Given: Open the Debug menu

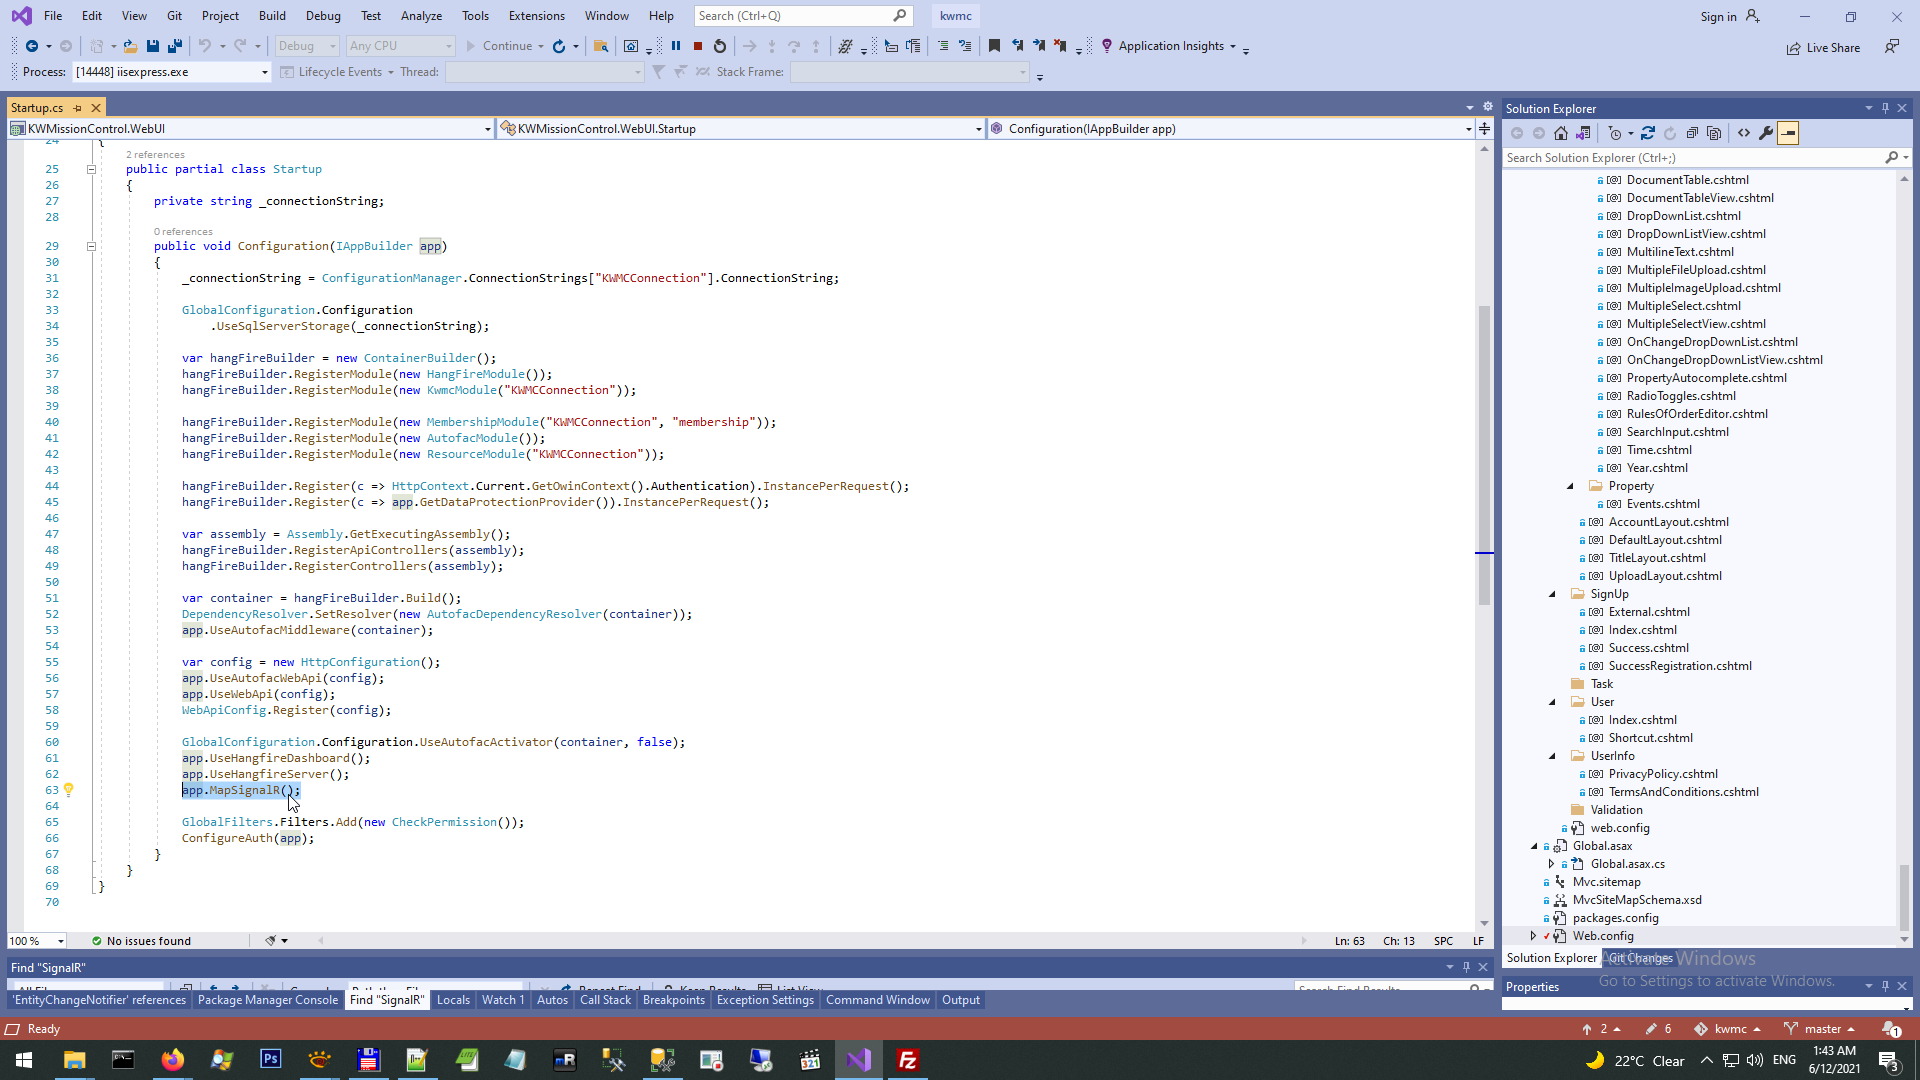Looking at the screenshot, I should click(x=322, y=15).
